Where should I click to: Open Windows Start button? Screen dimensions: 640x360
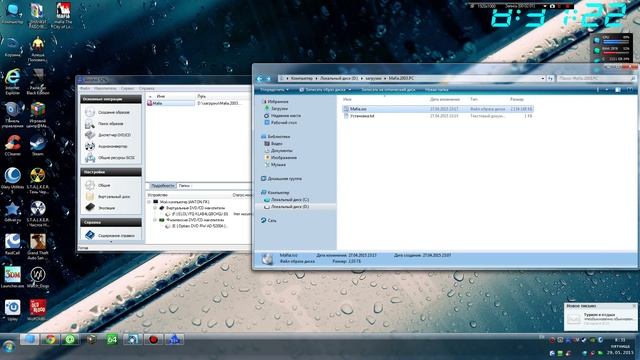pyautogui.click(x=9, y=347)
